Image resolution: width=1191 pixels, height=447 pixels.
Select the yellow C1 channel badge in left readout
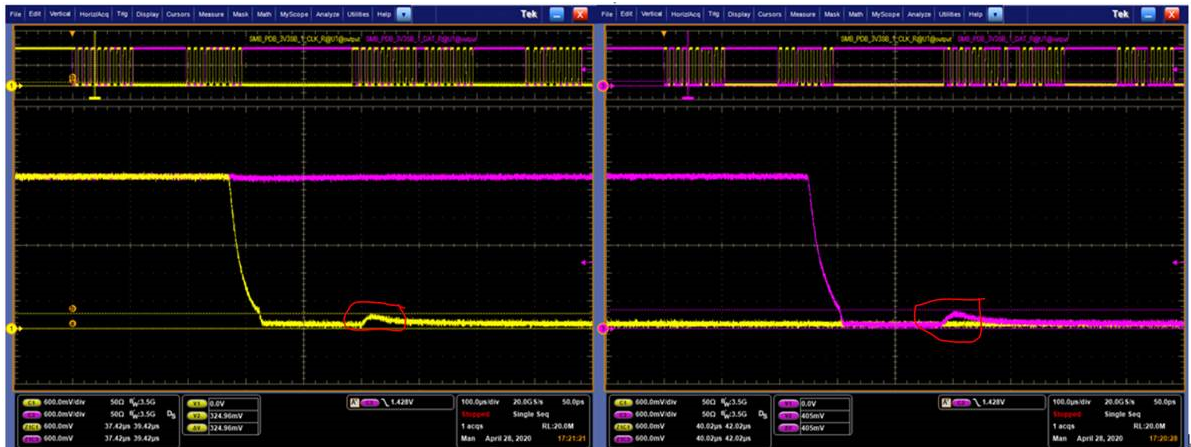[x=31, y=403]
